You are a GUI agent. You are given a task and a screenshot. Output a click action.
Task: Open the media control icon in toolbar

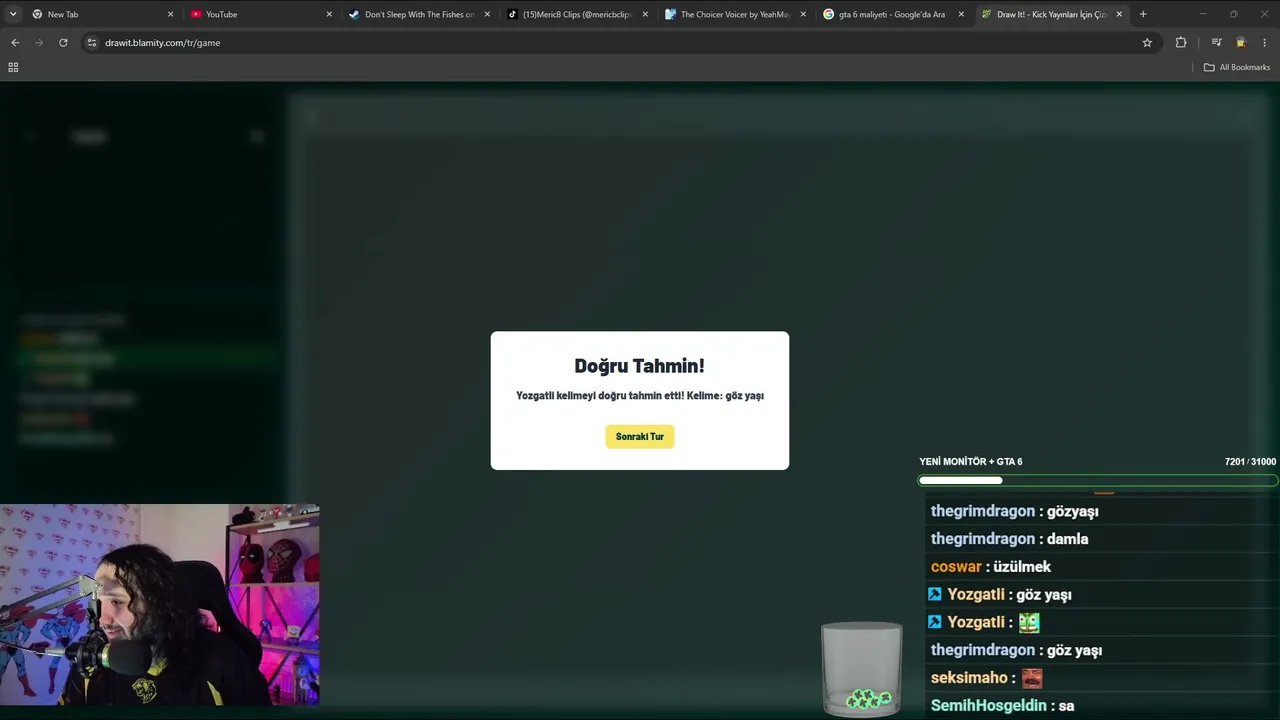[x=1216, y=42]
